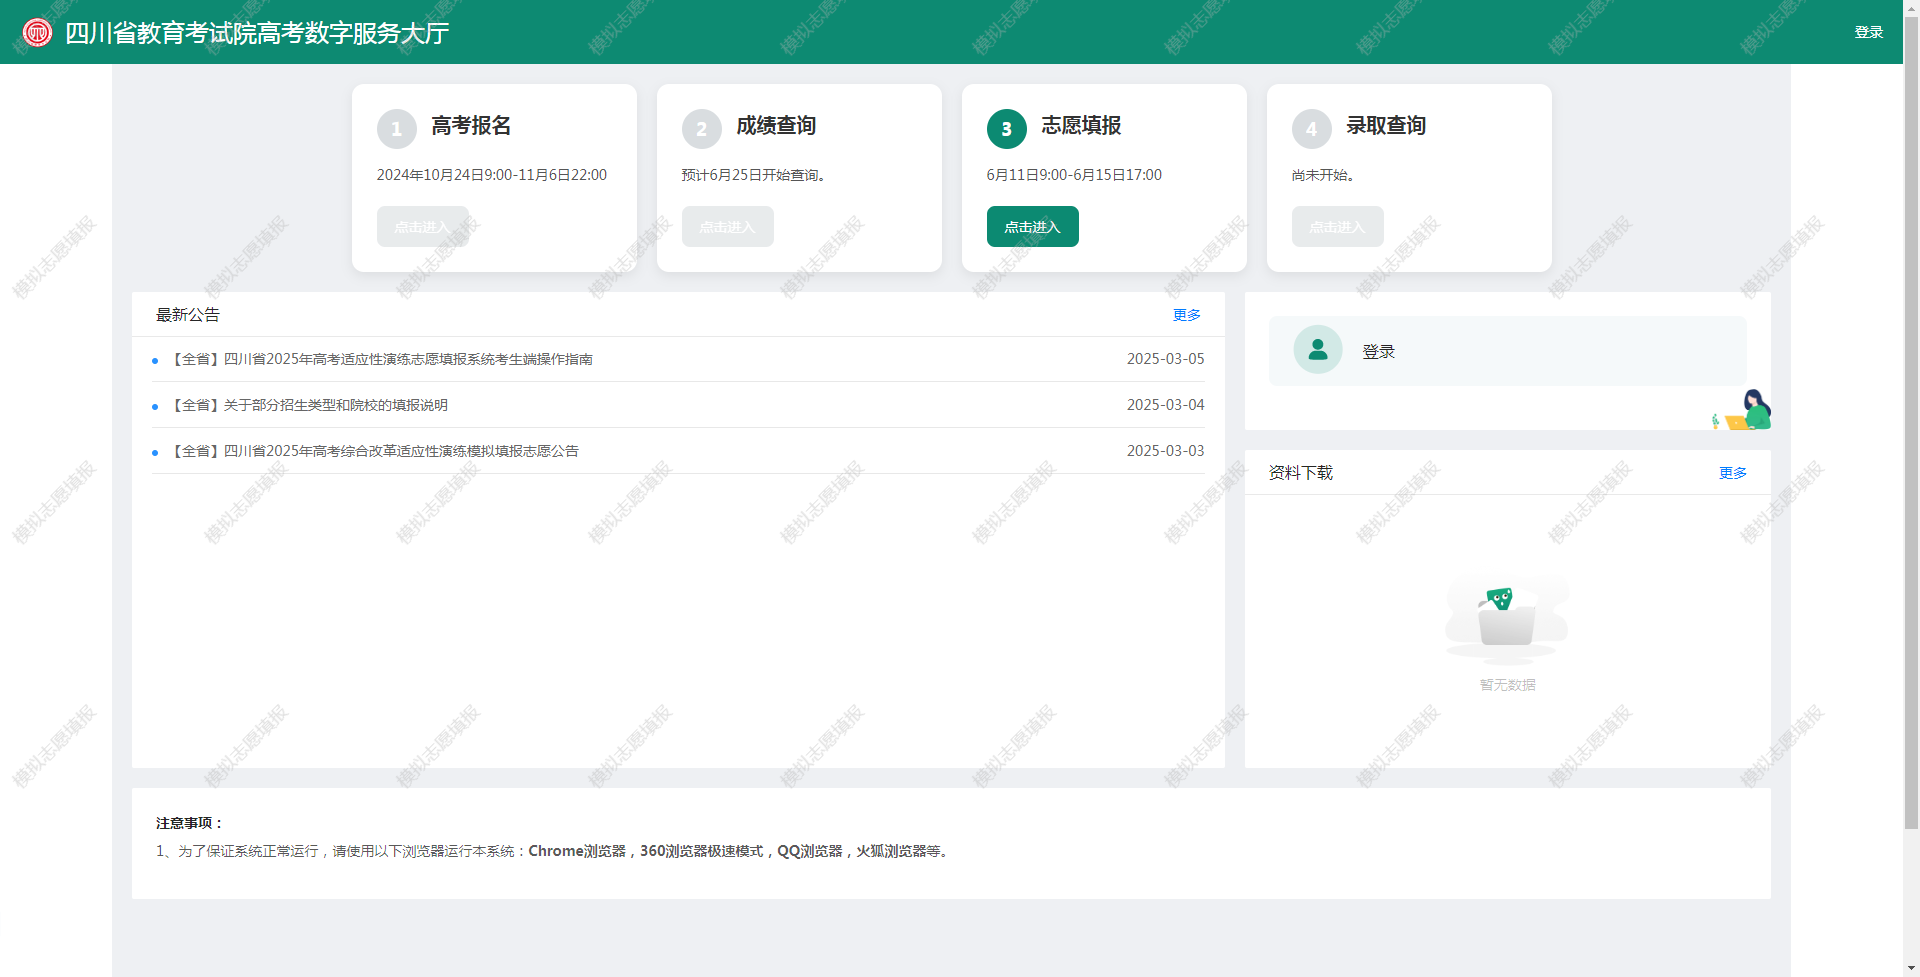Image resolution: width=1920 pixels, height=977 pixels.
Task: Open 登录 link in top right header
Action: (x=1868, y=32)
